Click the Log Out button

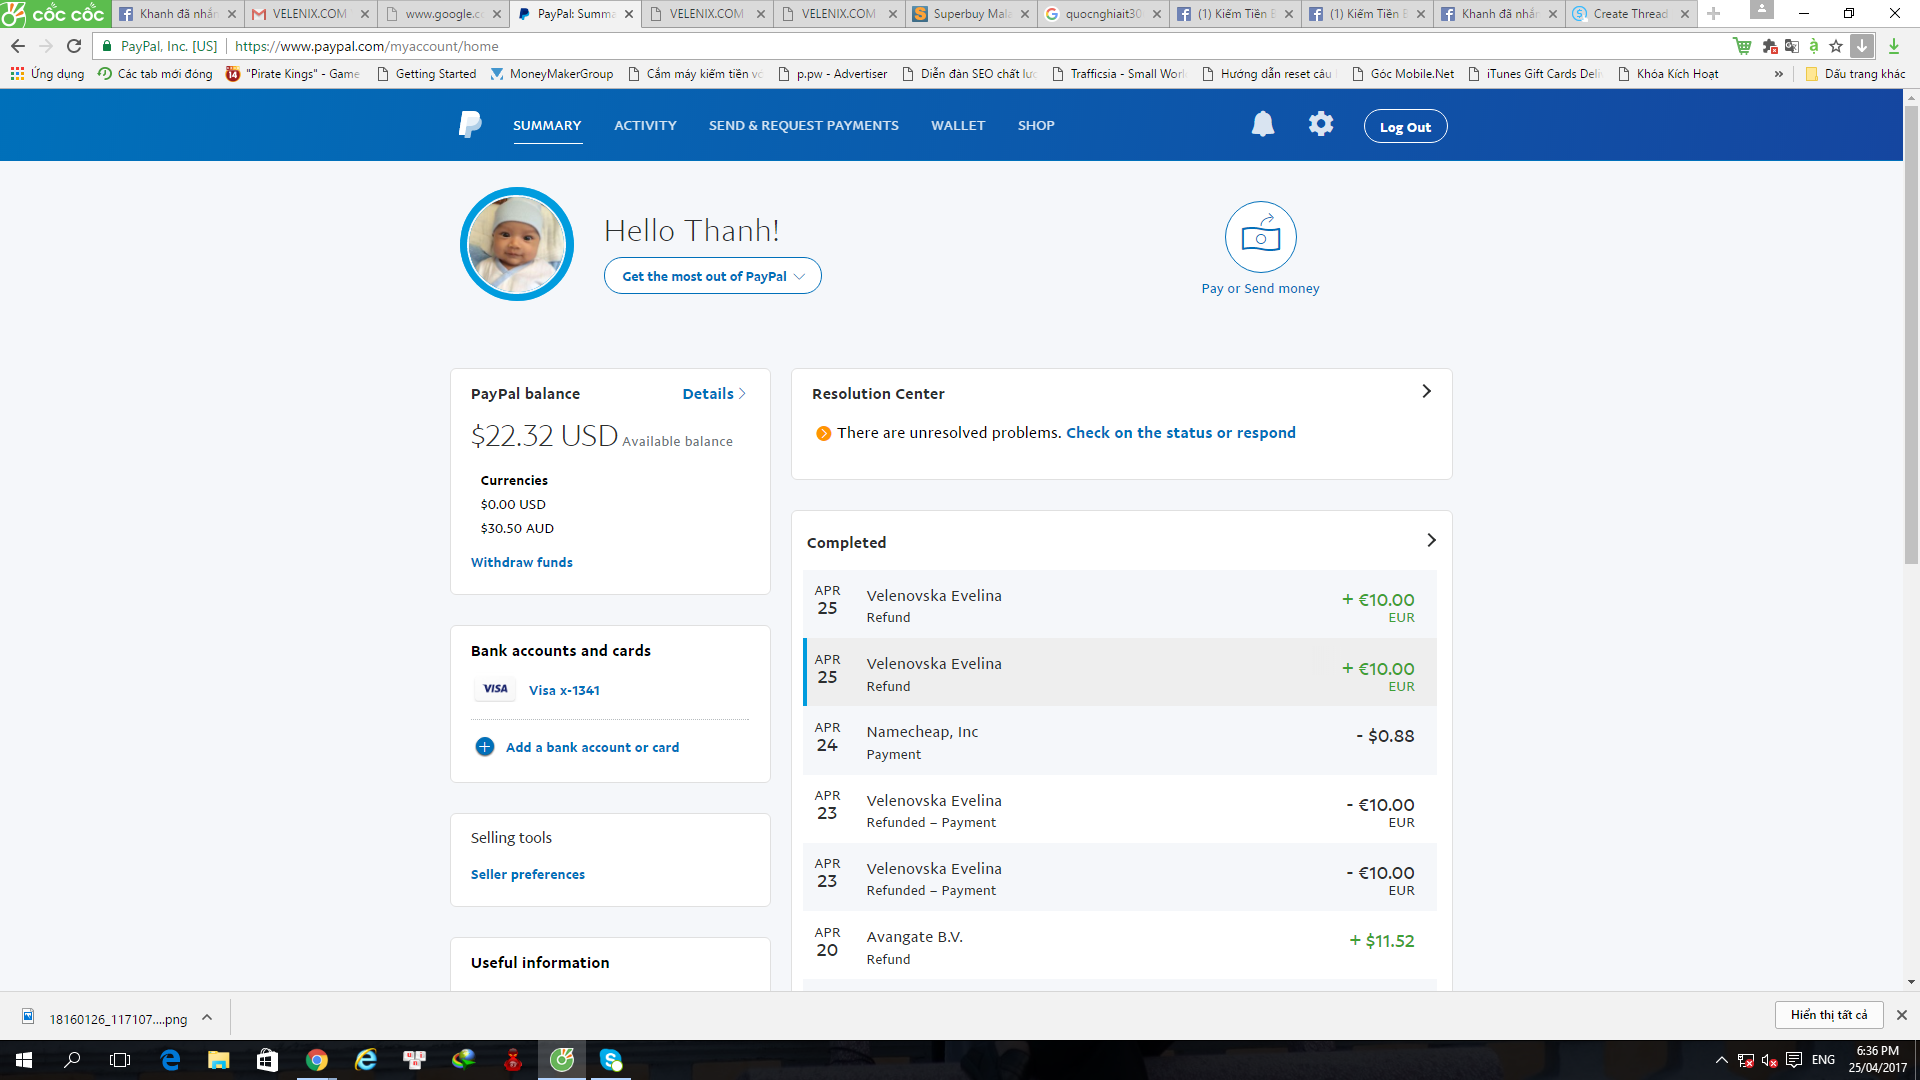[x=1405, y=127]
